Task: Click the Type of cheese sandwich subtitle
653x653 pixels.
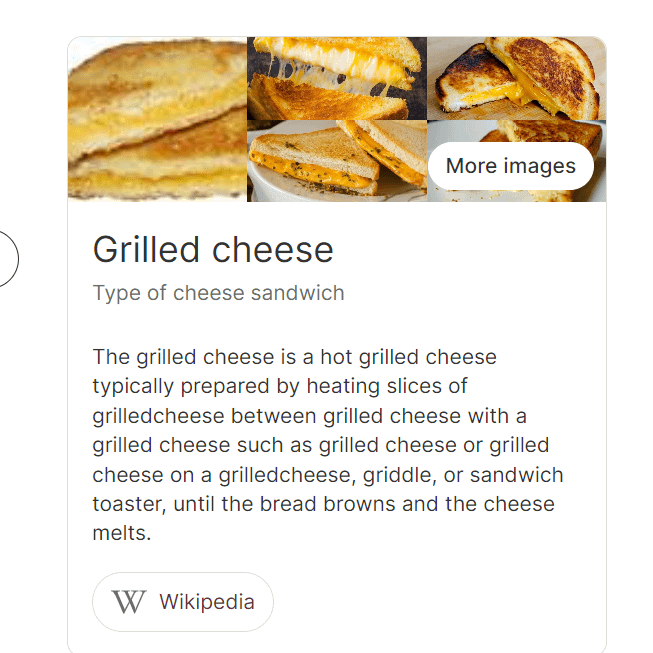Action: click(218, 293)
